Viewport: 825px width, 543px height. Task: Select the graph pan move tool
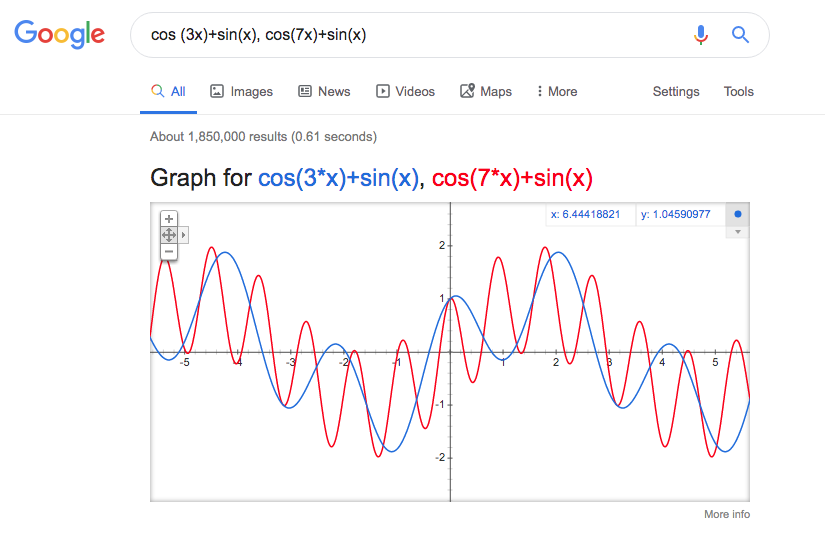pos(169,235)
